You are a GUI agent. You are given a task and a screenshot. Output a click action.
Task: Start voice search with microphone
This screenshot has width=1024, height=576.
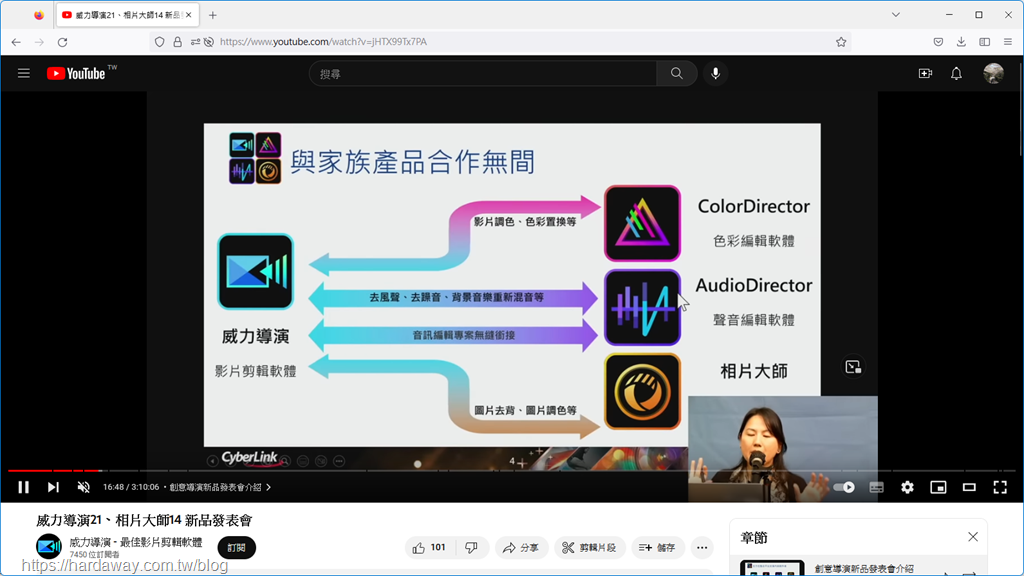716,74
